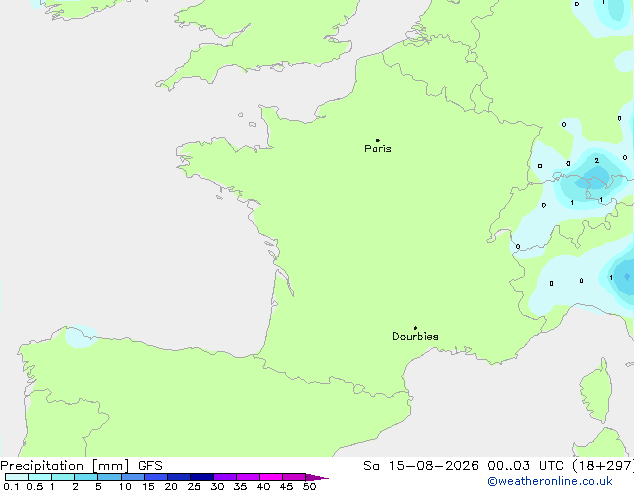Click the '2' precipitation value over Switzerland

click(x=596, y=161)
